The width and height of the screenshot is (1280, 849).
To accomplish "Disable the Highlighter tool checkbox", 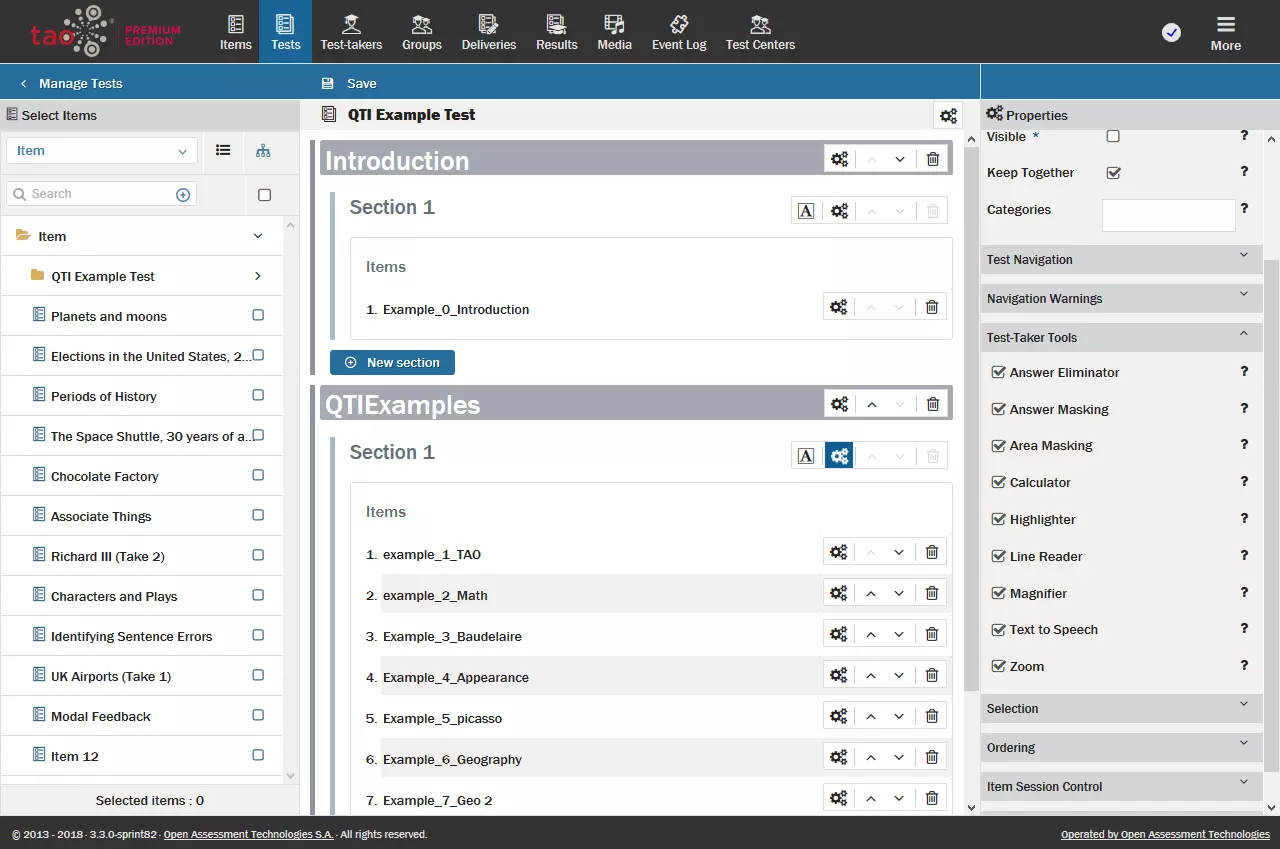I will coord(998,519).
